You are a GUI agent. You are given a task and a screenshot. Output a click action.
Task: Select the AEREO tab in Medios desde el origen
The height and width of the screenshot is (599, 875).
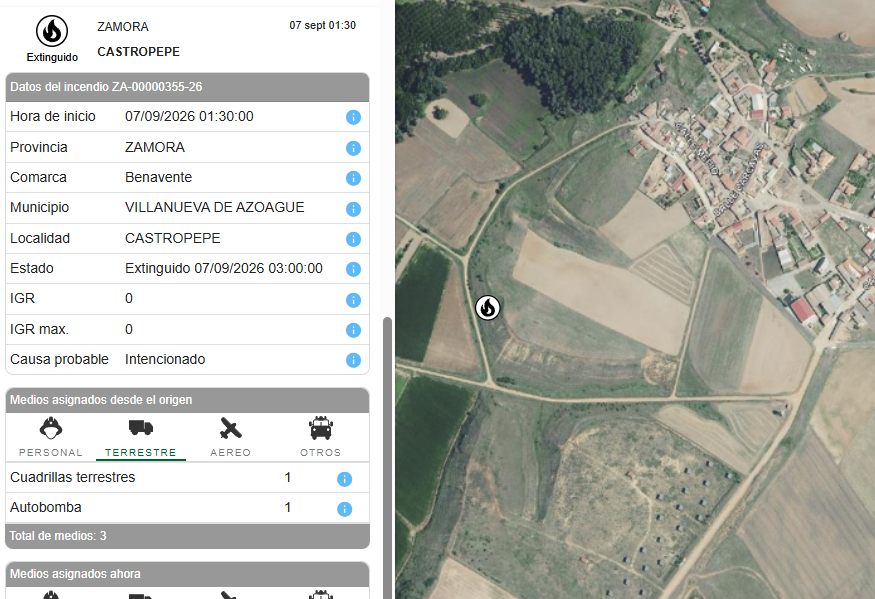(230, 437)
